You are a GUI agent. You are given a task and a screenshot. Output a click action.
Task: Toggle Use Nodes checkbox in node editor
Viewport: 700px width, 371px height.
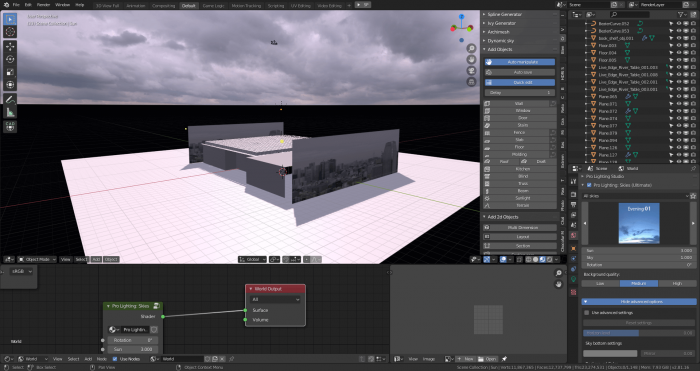pyautogui.click(x=115, y=359)
